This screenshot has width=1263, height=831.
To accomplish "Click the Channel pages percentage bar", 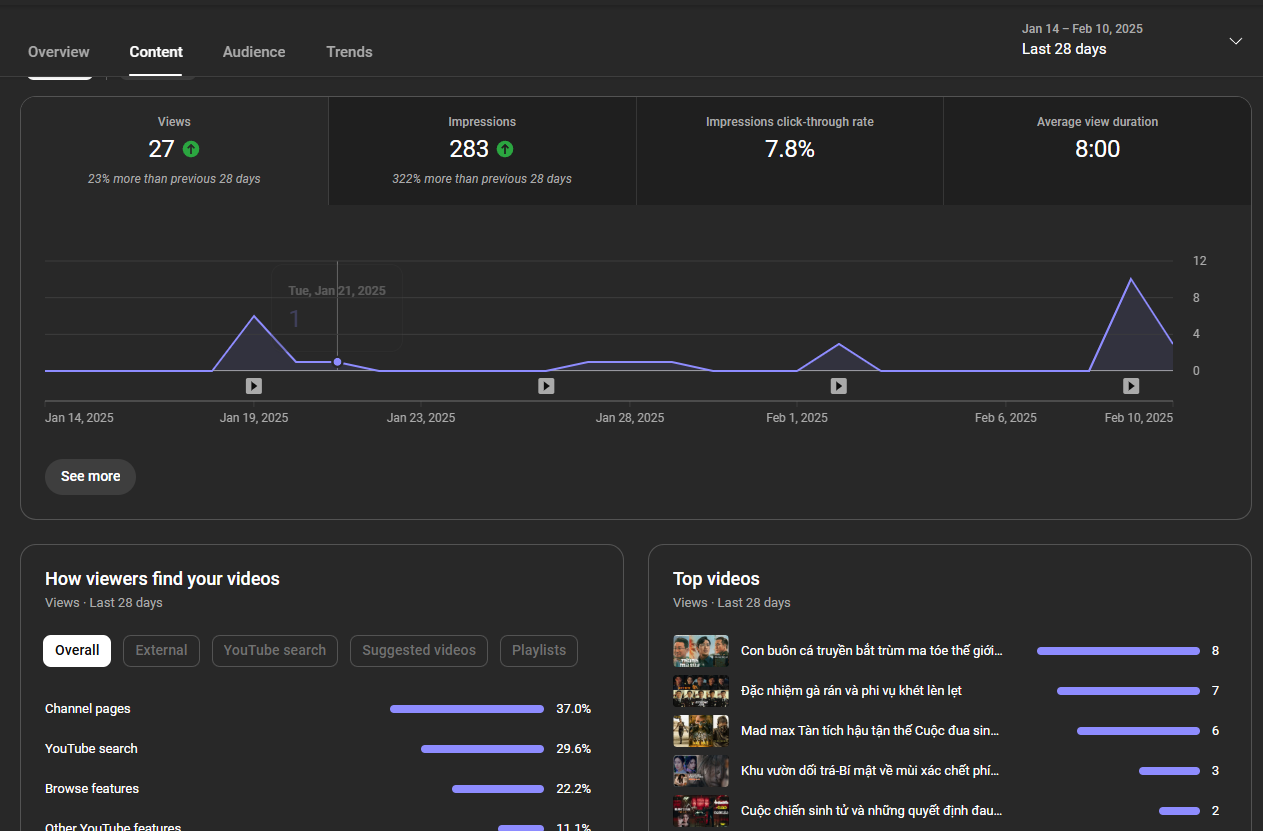I will [467, 709].
